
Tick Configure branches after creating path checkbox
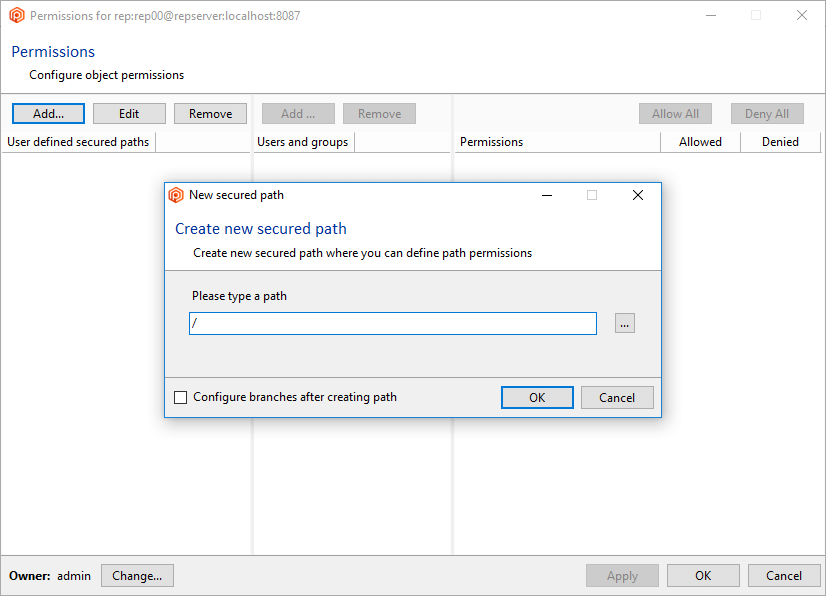(181, 397)
